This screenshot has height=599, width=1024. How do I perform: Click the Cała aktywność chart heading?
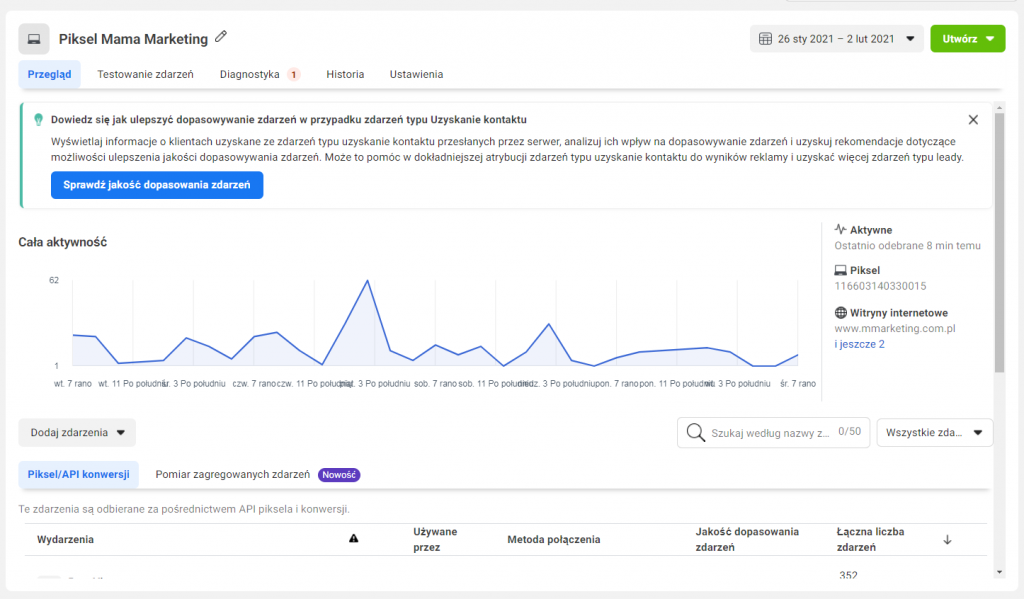63,242
